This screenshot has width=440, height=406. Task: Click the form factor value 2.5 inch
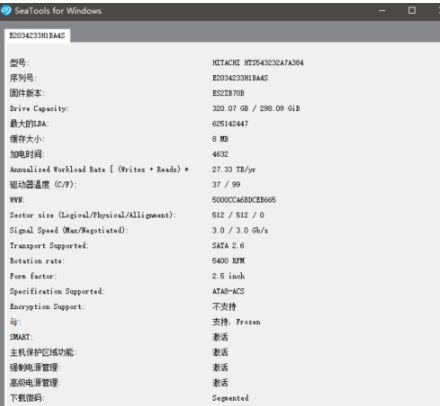(228, 276)
